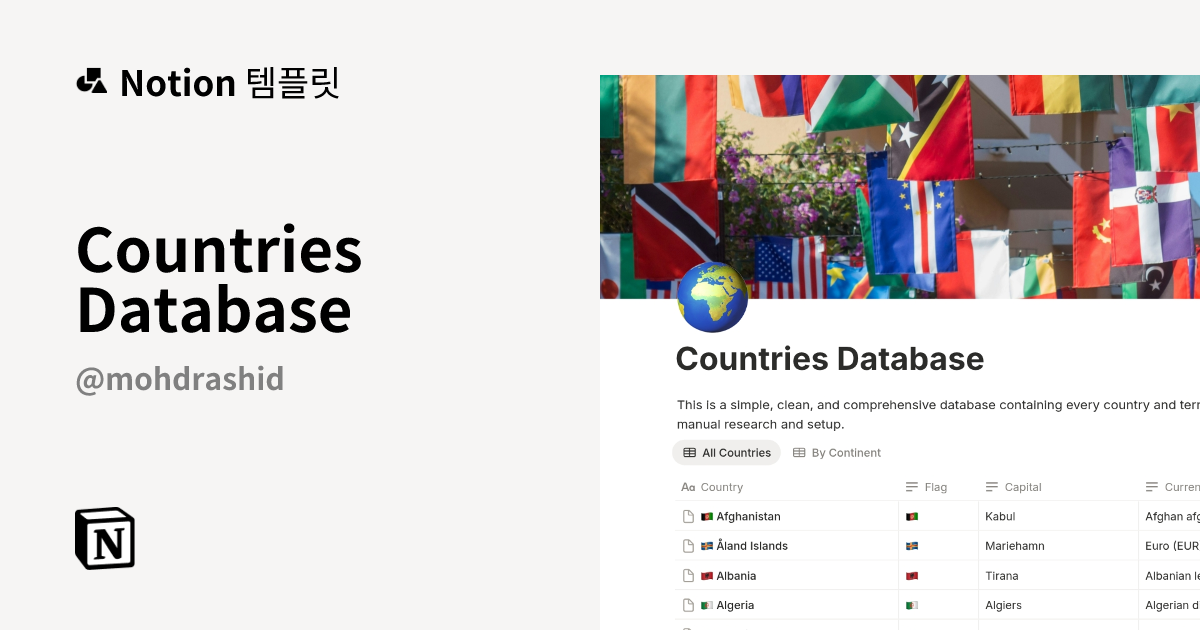Viewport: 1200px width, 630px height.
Task: Click the text-property icon in Capital header
Action: pyautogui.click(x=992, y=487)
